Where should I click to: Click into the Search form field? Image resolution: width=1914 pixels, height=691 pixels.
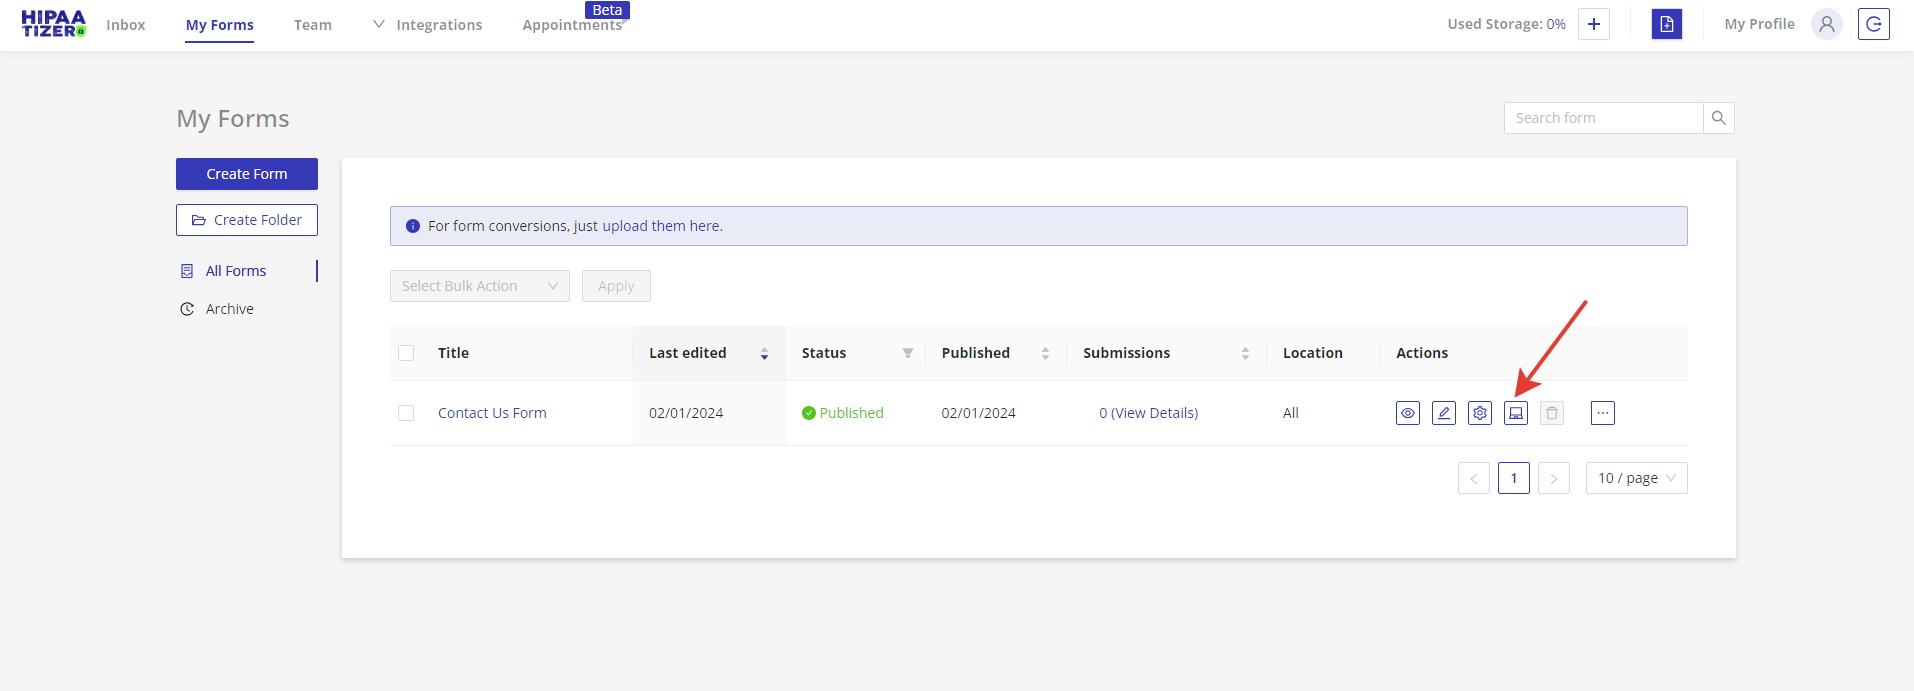(x=1602, y=118)
